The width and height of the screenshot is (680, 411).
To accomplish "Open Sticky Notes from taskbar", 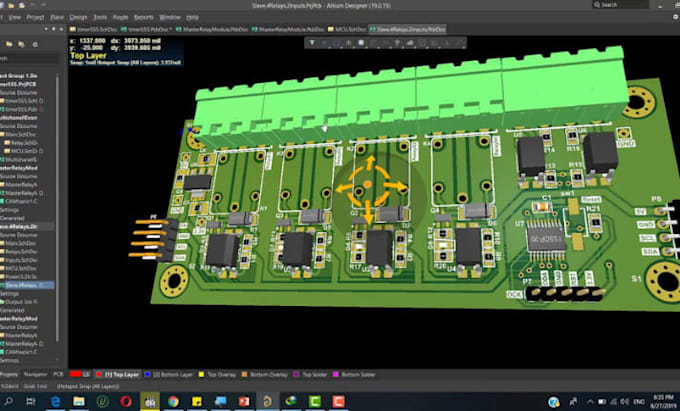I will click(x=197, y=401).
